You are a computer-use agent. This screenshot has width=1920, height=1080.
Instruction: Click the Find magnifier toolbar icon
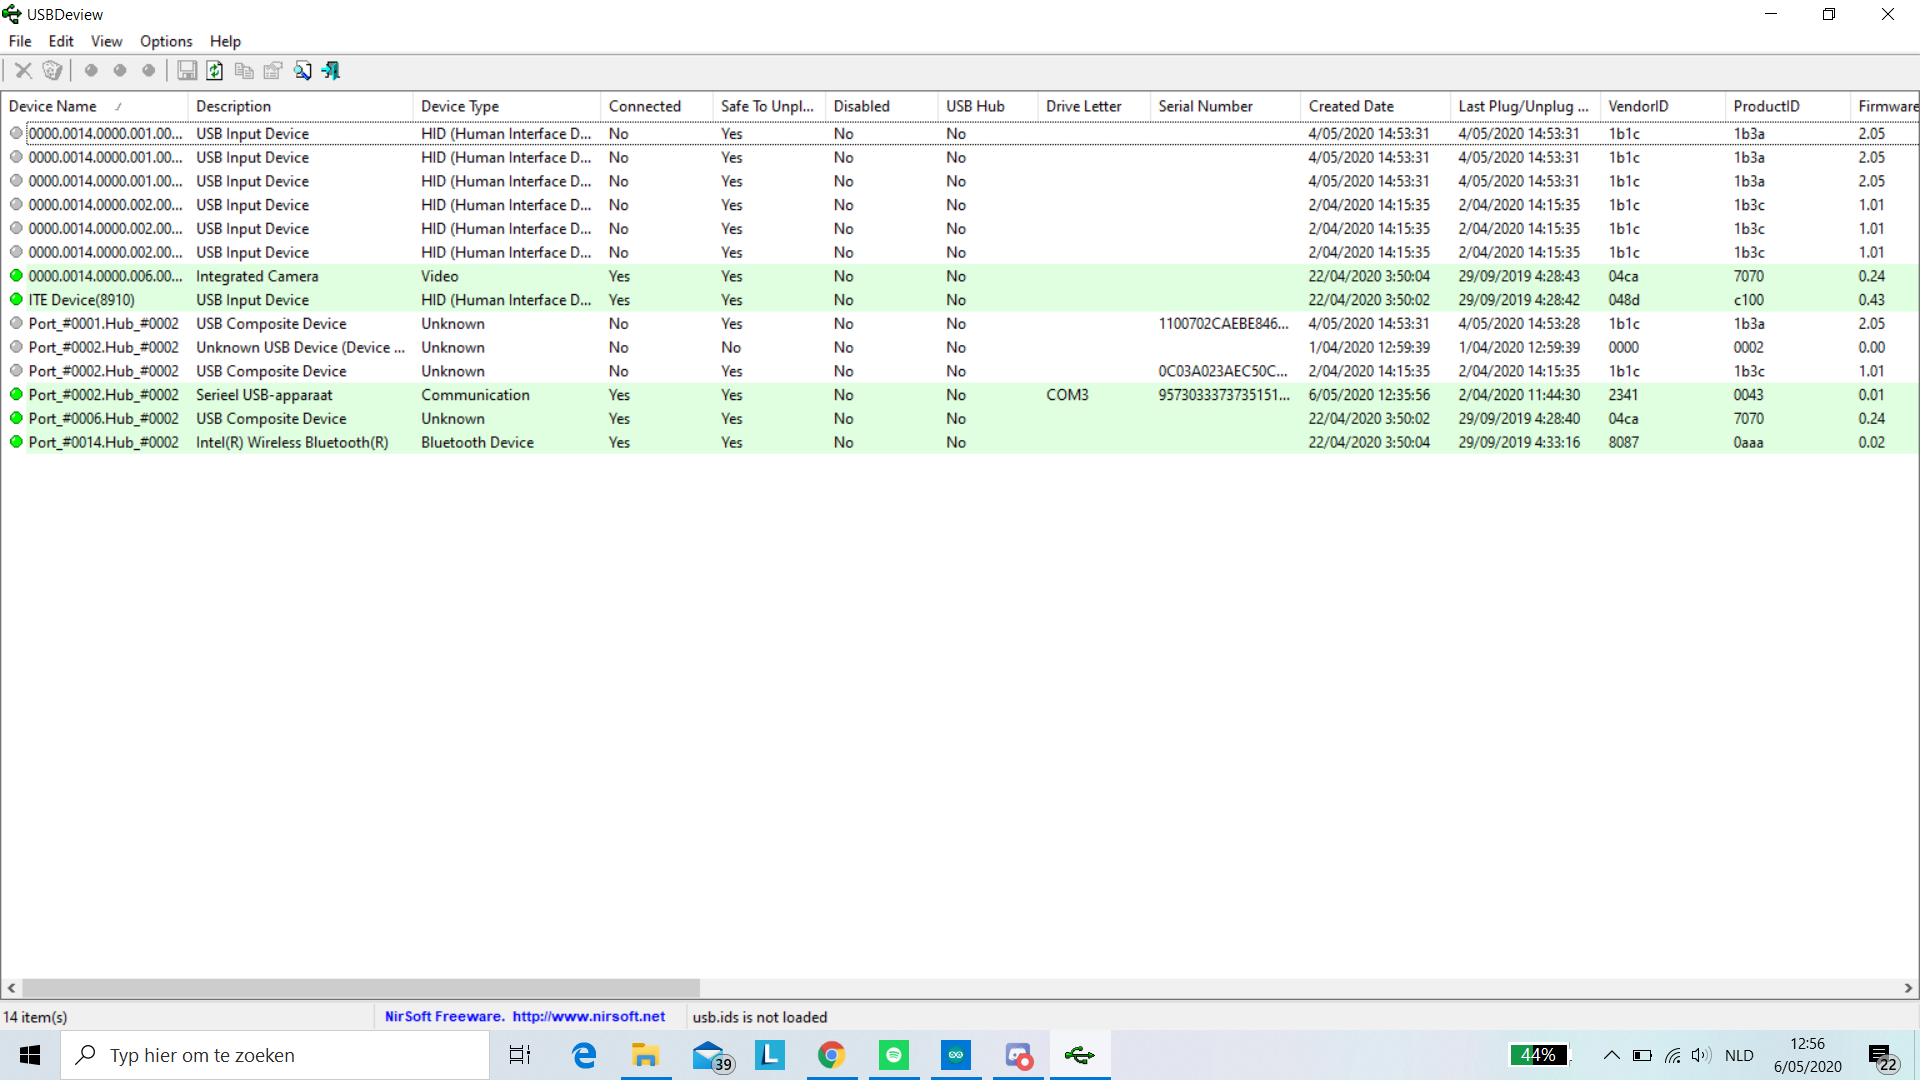click(x=302, y=70)
